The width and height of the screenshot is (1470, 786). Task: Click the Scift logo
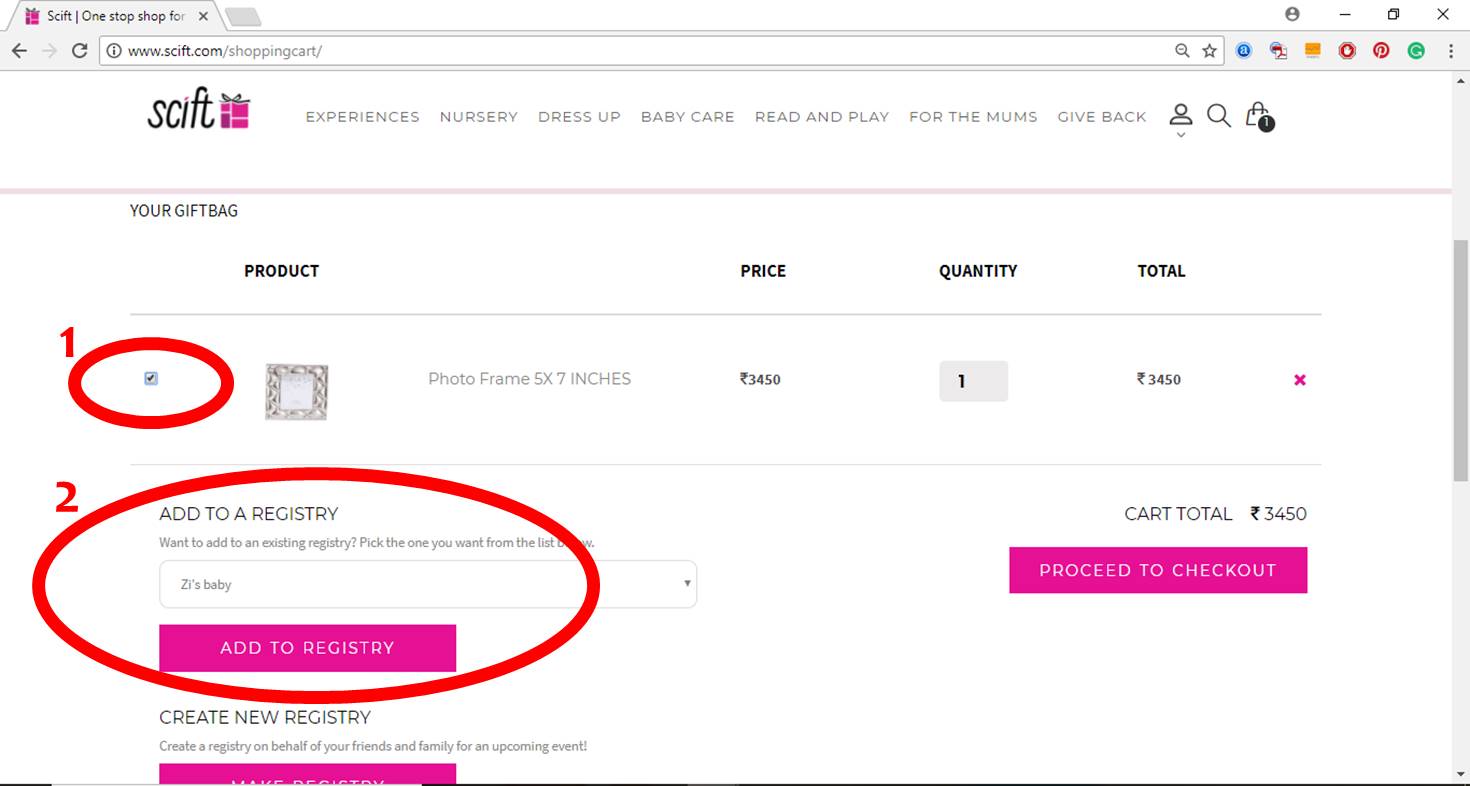[x=199, y=111]
